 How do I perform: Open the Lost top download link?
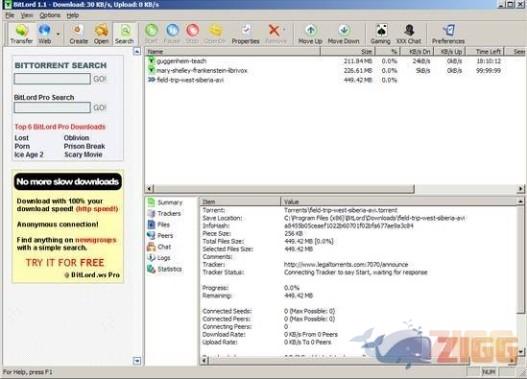click(x=22, y=138)
